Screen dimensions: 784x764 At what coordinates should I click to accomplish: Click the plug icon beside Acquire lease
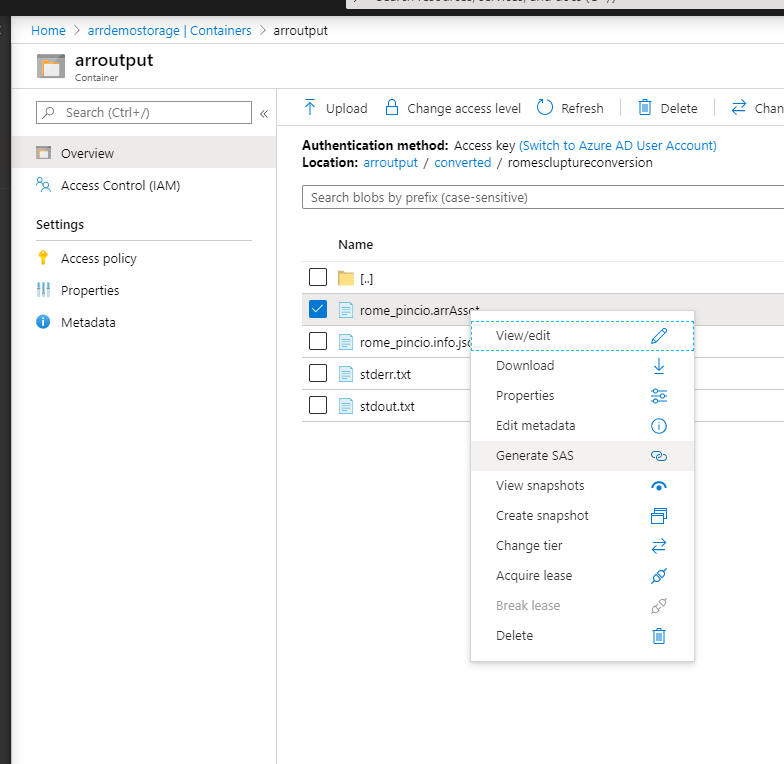tap(659, 576)
